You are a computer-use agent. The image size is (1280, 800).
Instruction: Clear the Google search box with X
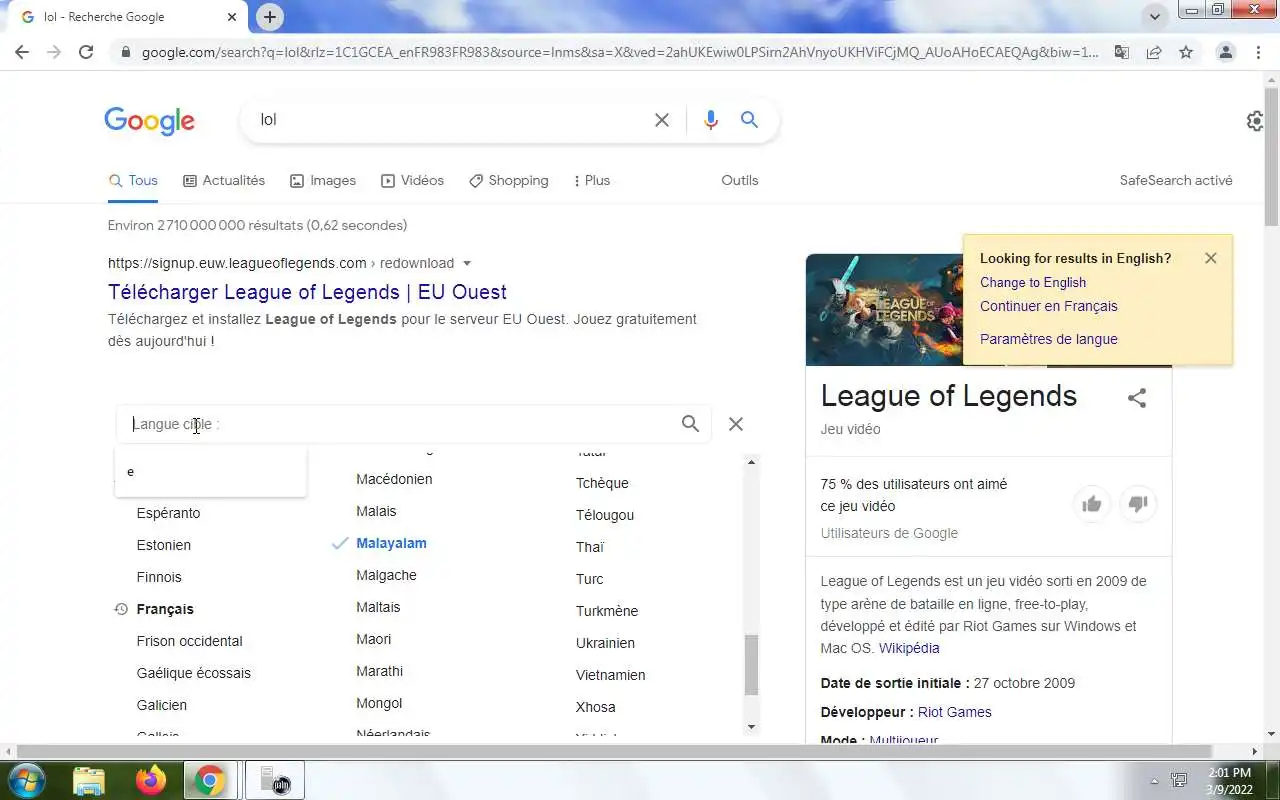point(662,120)
